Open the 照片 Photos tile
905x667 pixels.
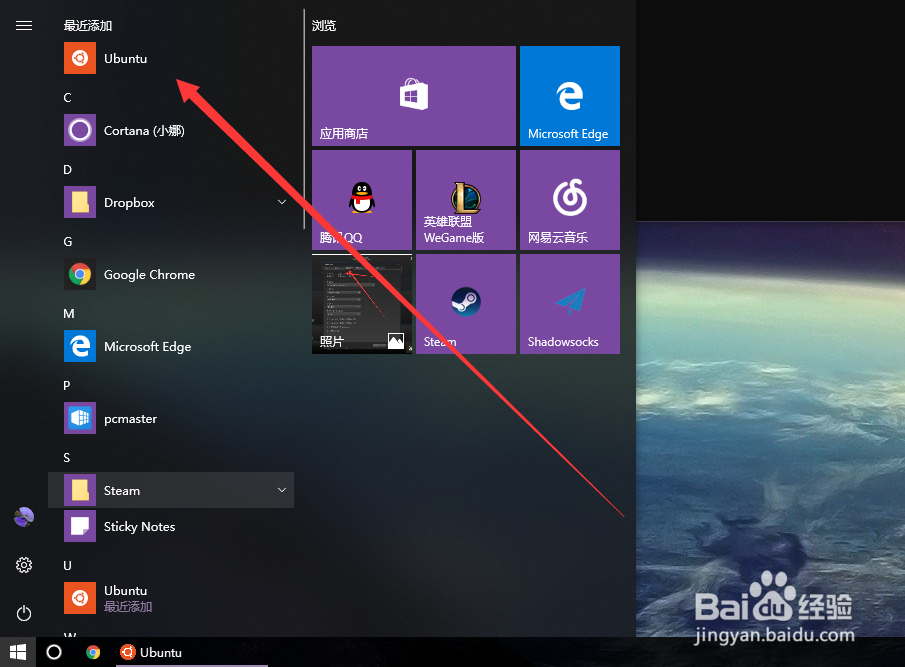362,303
